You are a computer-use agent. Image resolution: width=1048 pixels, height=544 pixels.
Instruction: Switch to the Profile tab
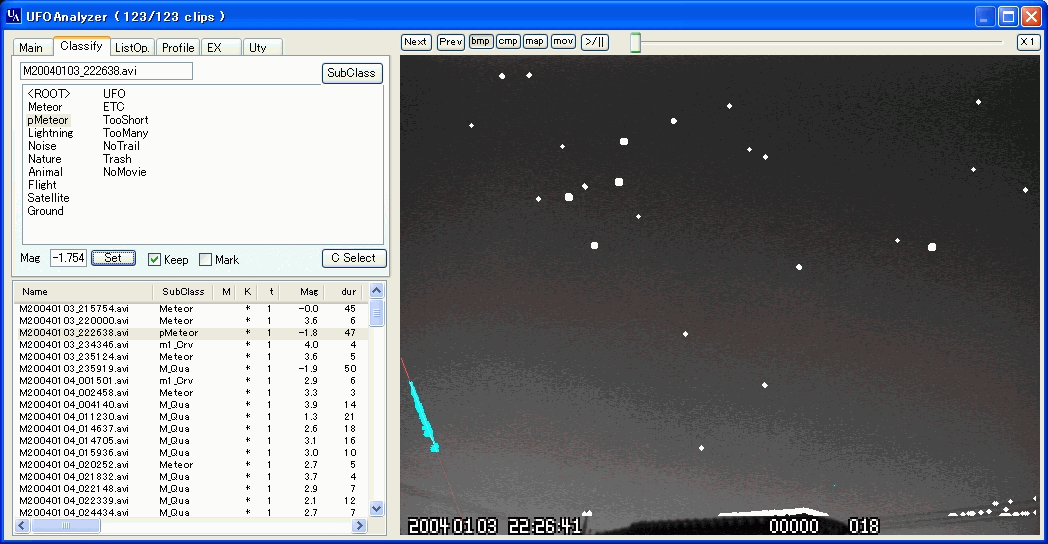(178, 47)
